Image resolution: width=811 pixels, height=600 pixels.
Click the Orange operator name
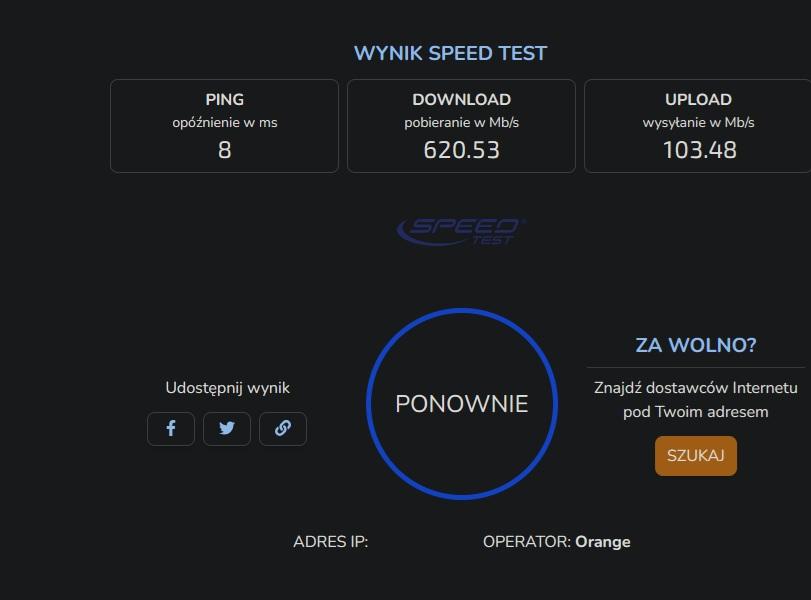tap(603, 542)
